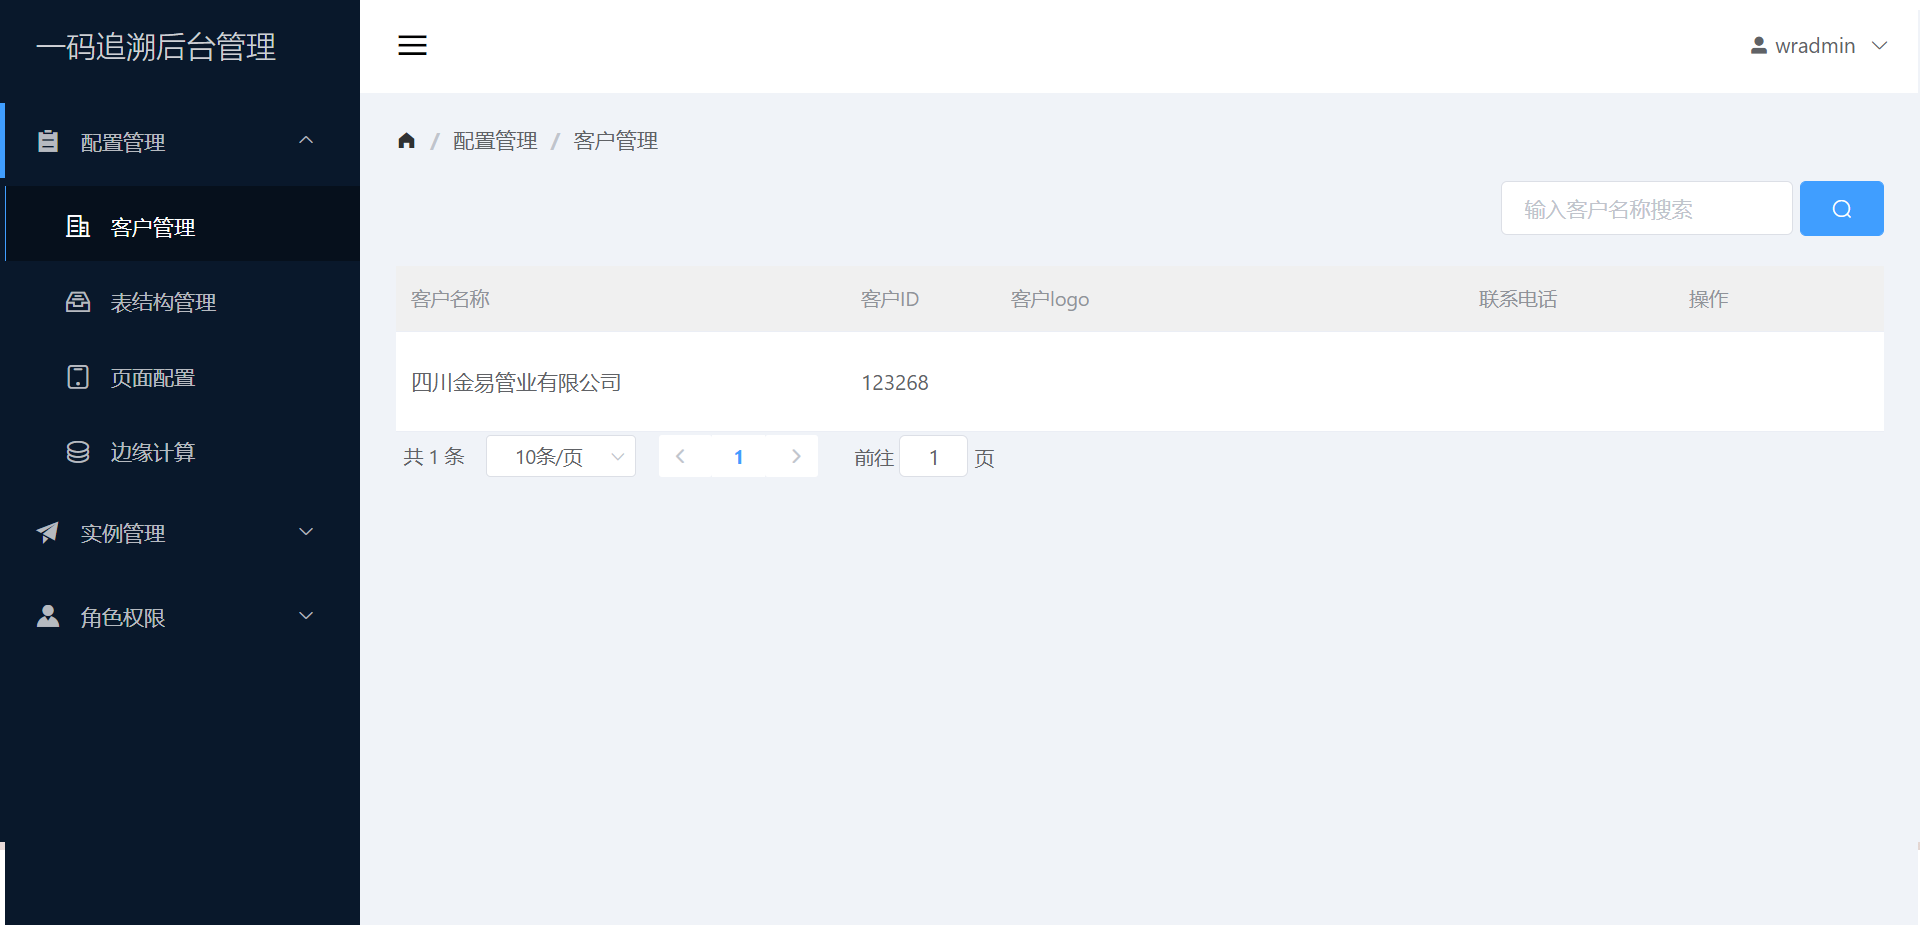Click the 客户管理 building icon in sidebar
Screen dimensions: 1920x925
click(77, 226)
